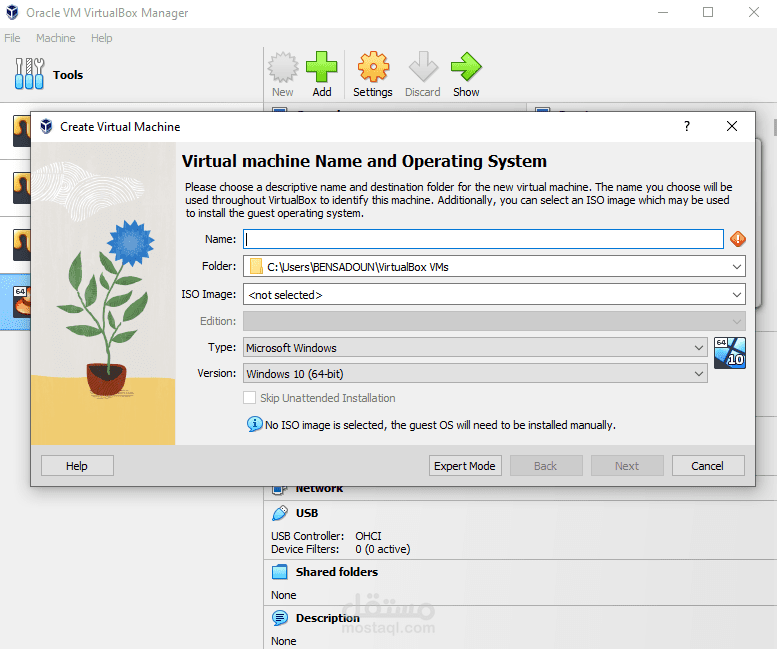Image resolution: width=777 pixels, height=649 pixels.
Task: Click the green Show arrow icon
Action: click(x=466, y=67)
